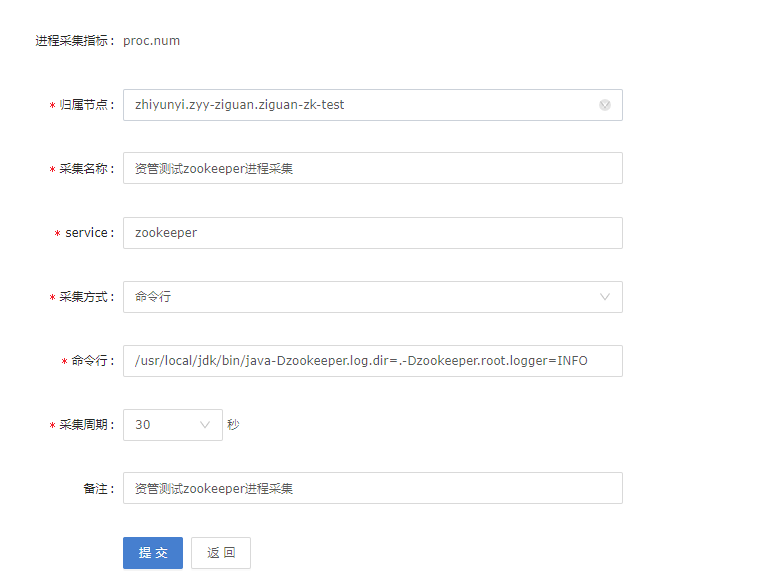Click the 进程采集指标 label
Viewport: 758px width, 587px height.
click(x=74, y=41)
